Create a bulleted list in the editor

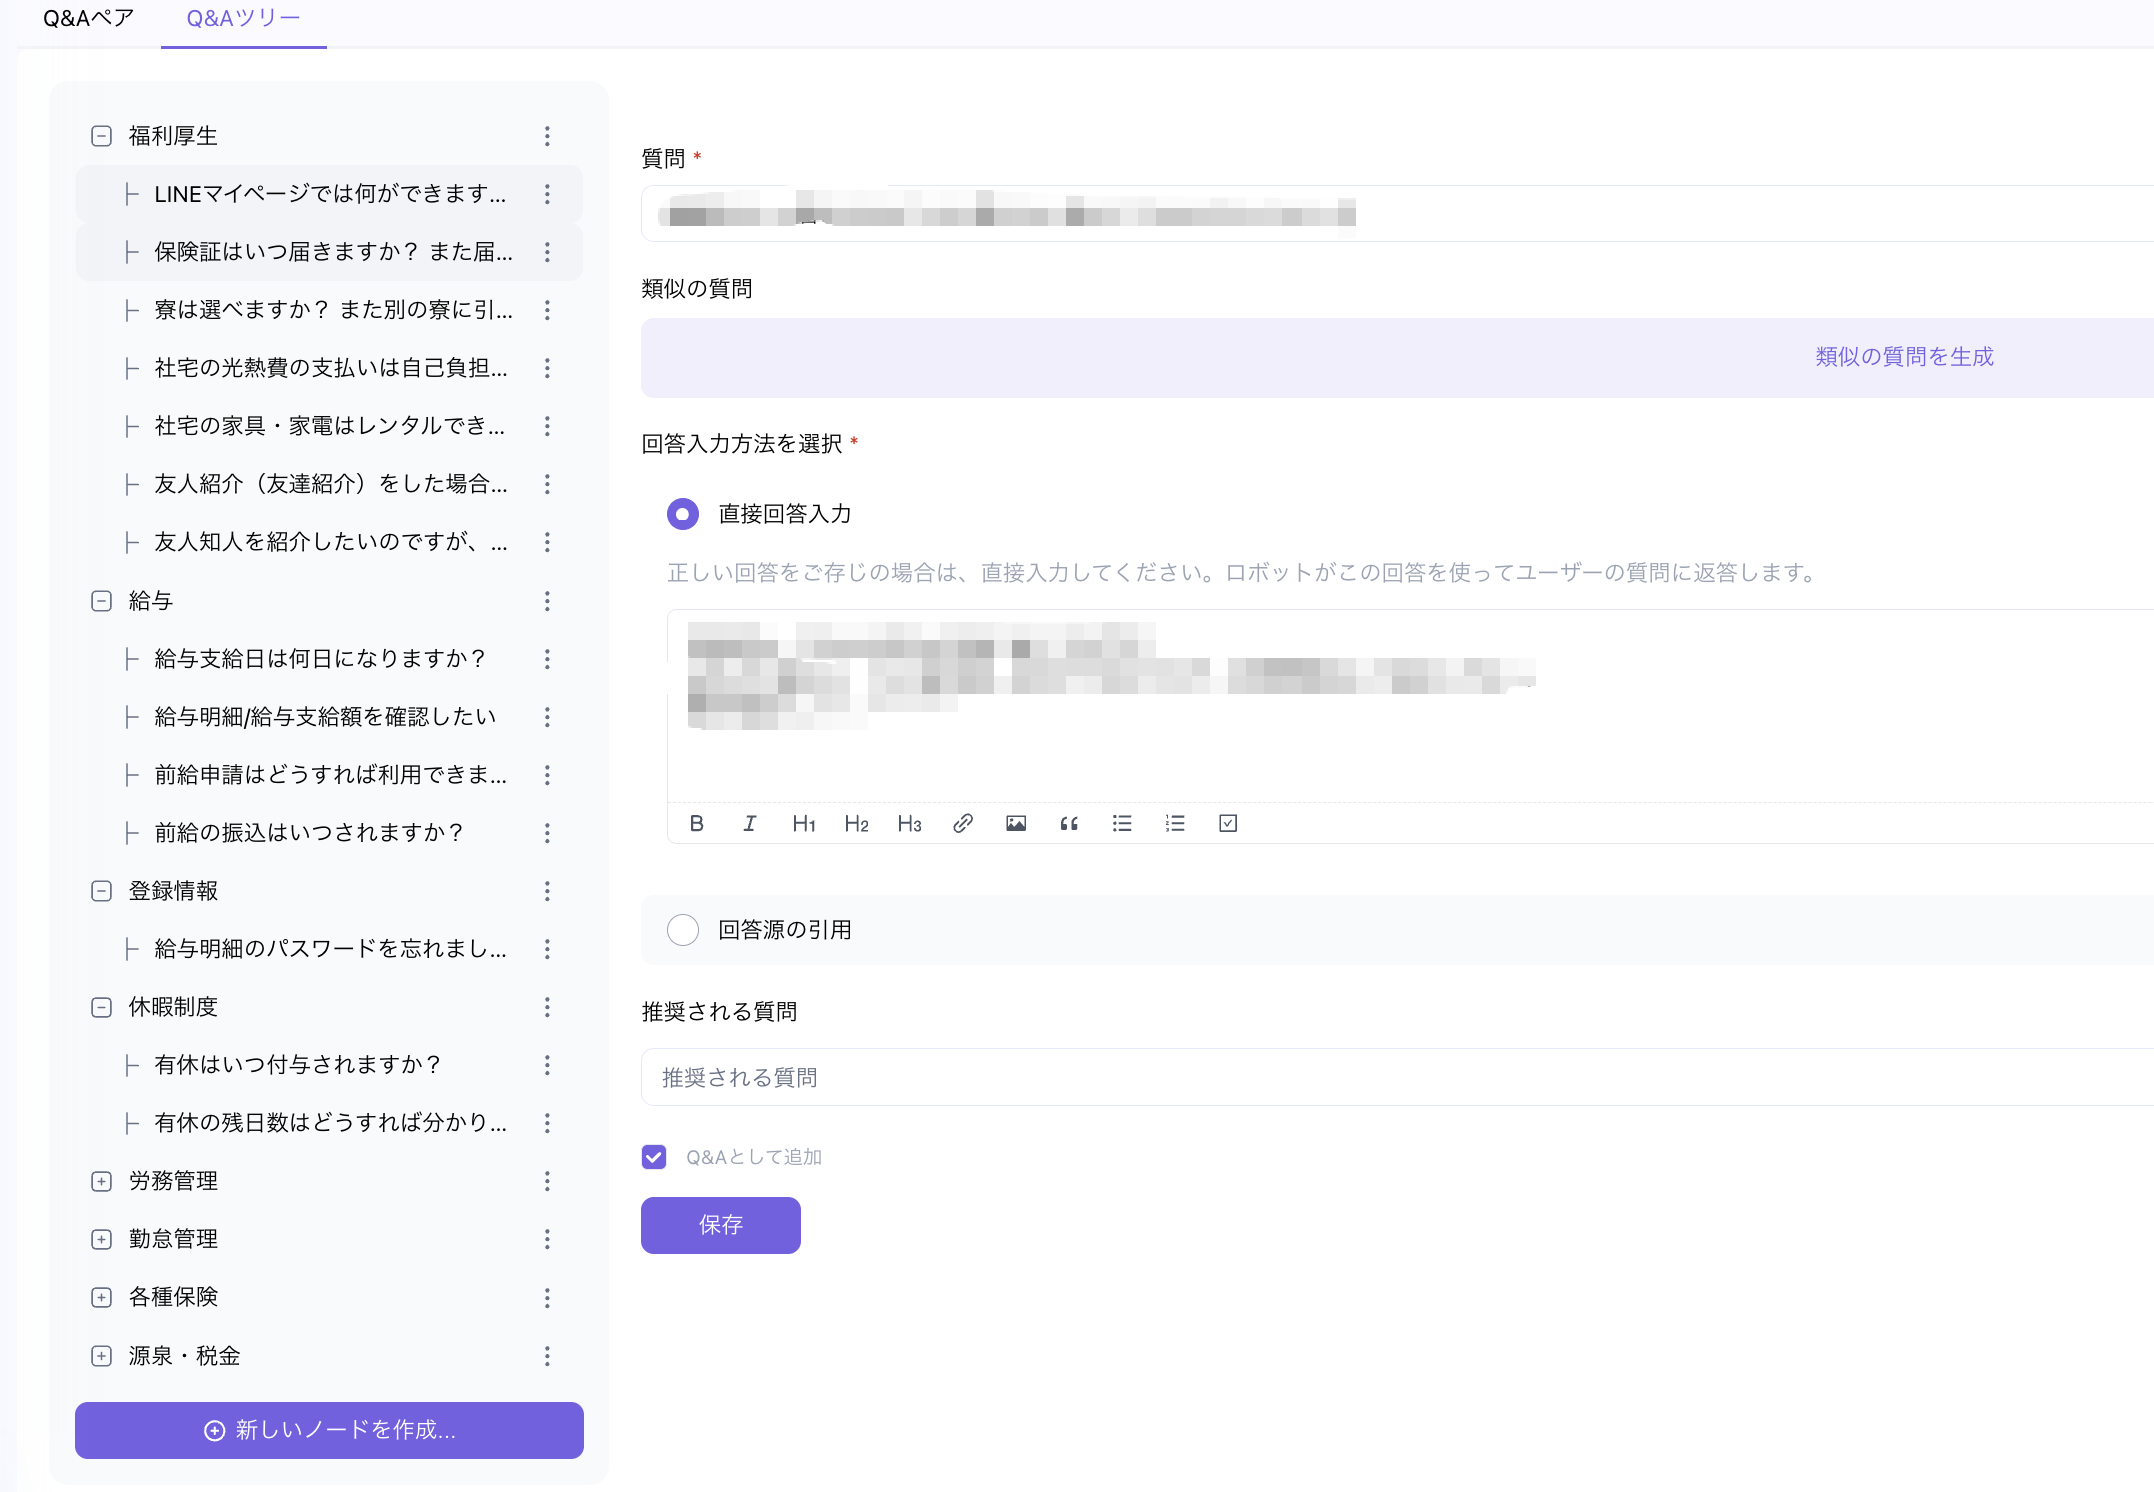(1122, 823)
